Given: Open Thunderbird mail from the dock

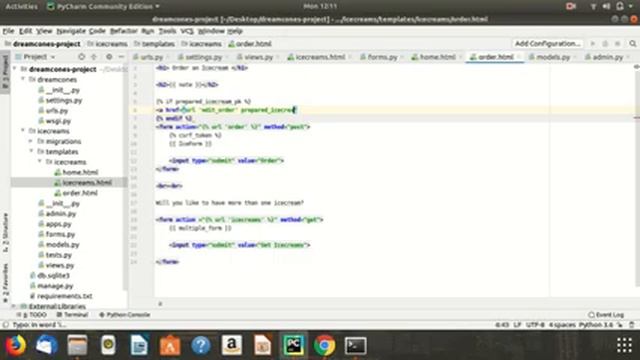Looking at the screenshot, I should [47, 345].
